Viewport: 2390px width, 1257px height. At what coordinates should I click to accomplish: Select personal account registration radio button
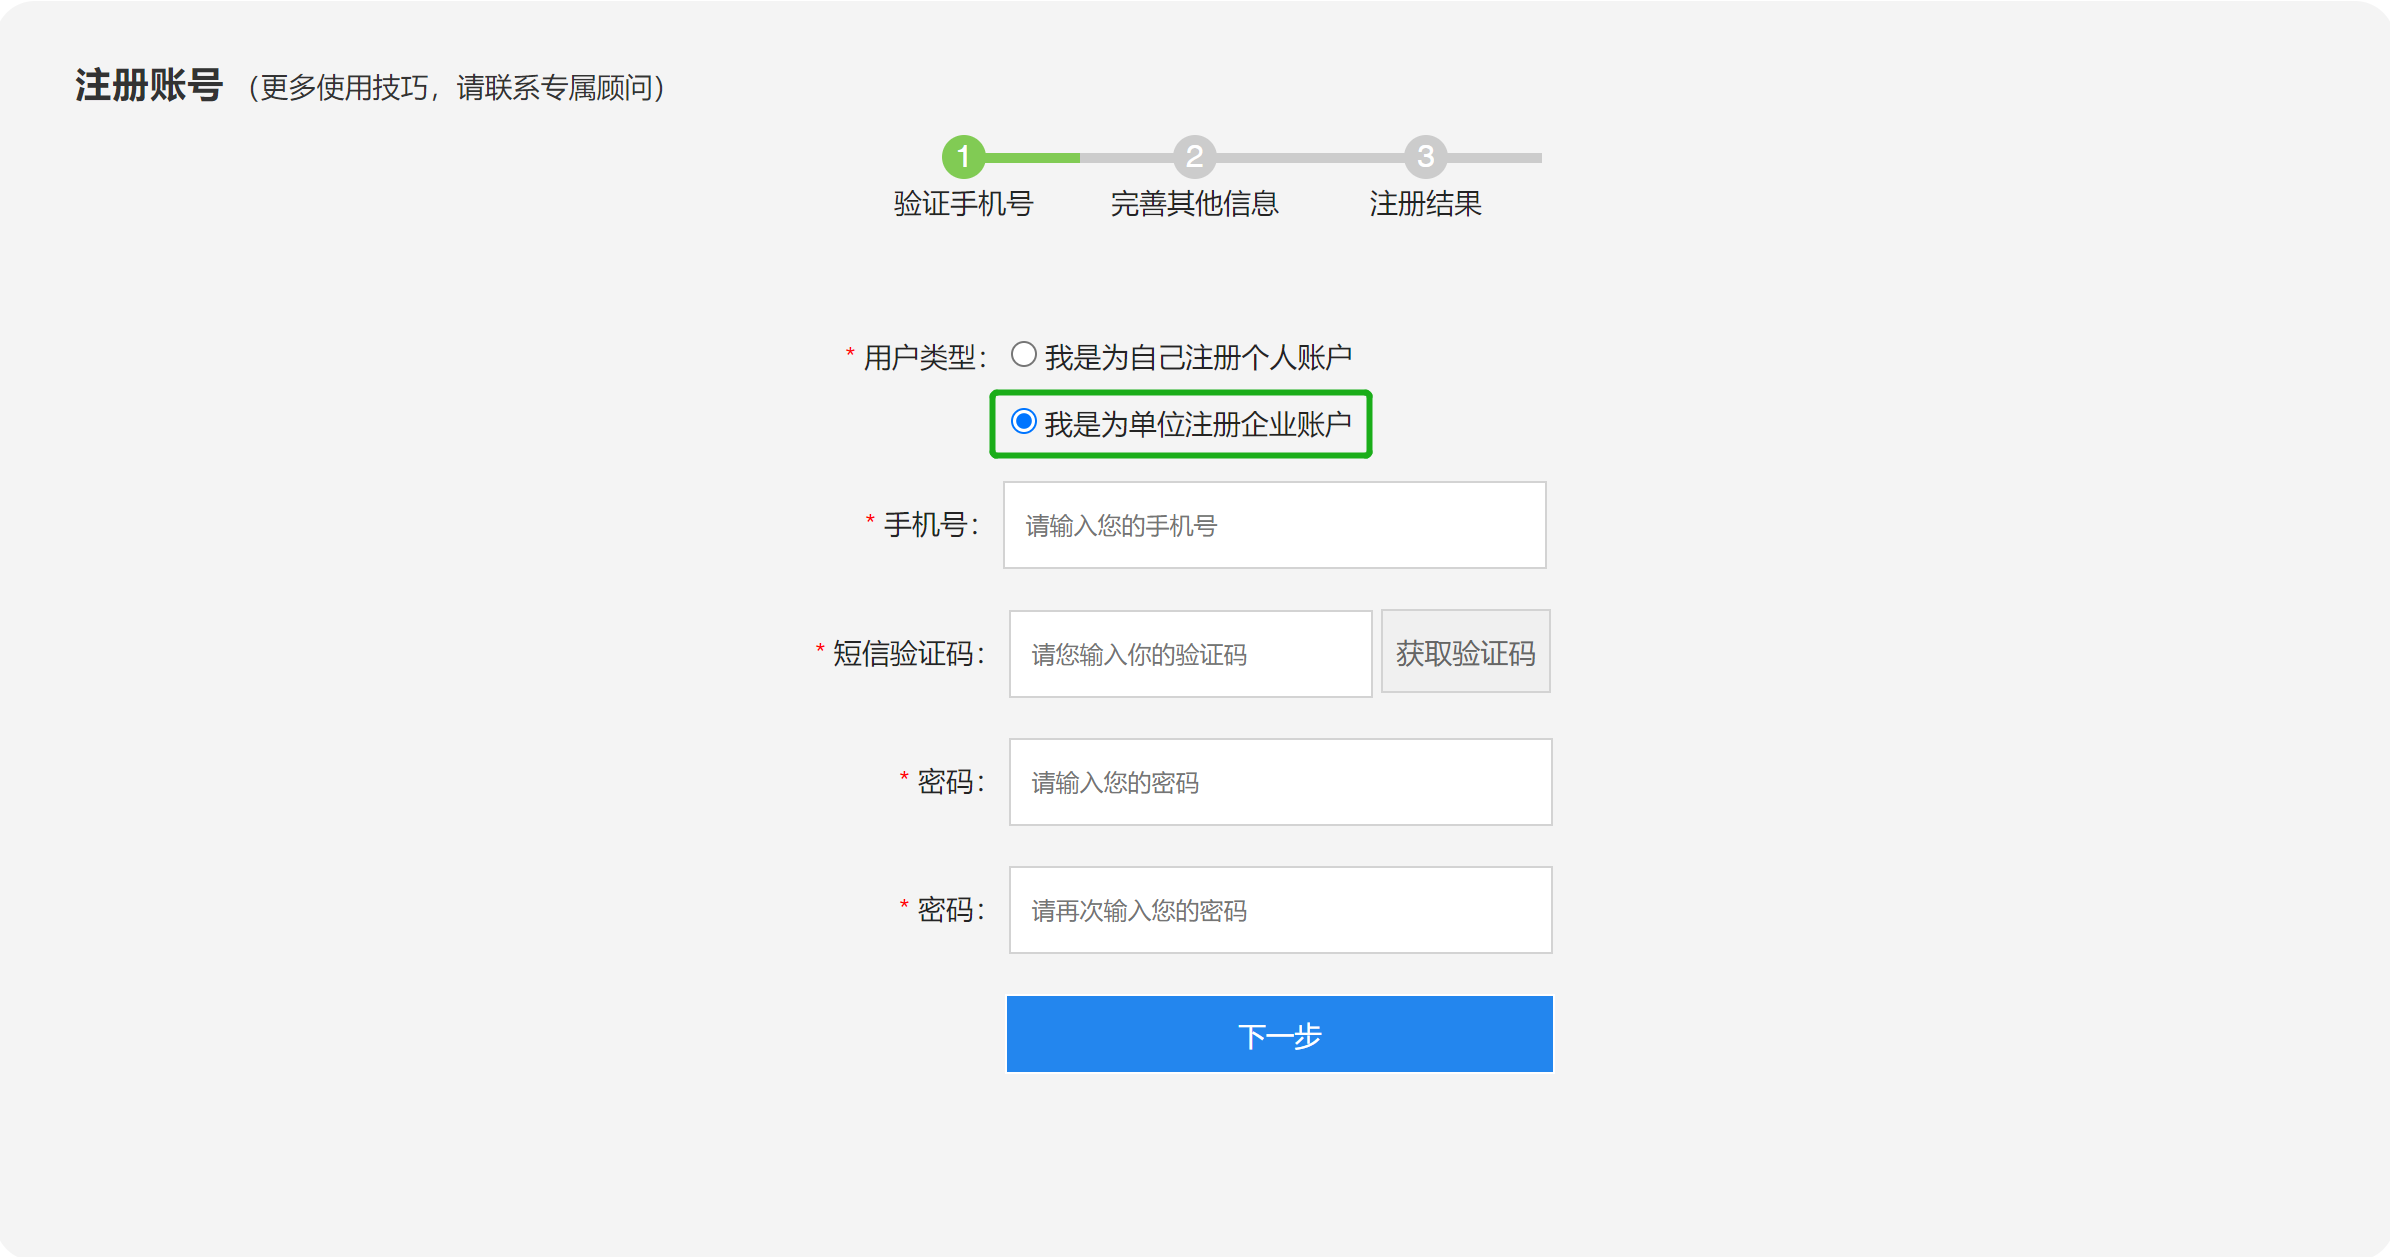[1023, 354]
